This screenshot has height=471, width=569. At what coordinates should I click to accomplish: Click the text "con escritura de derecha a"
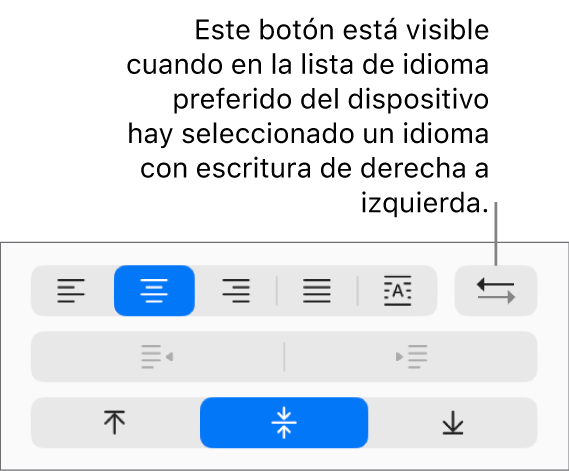[x=314, y=169]
